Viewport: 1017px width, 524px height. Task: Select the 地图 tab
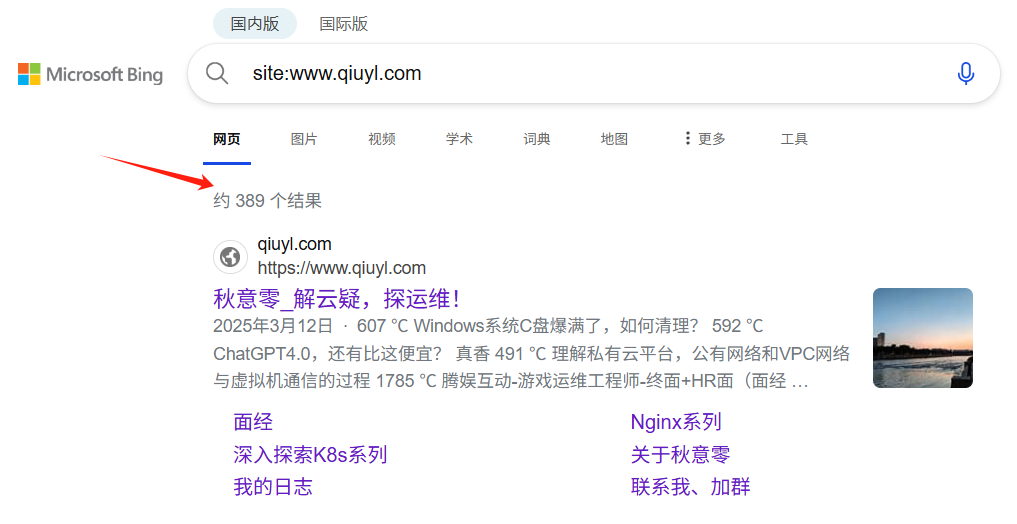614,139
